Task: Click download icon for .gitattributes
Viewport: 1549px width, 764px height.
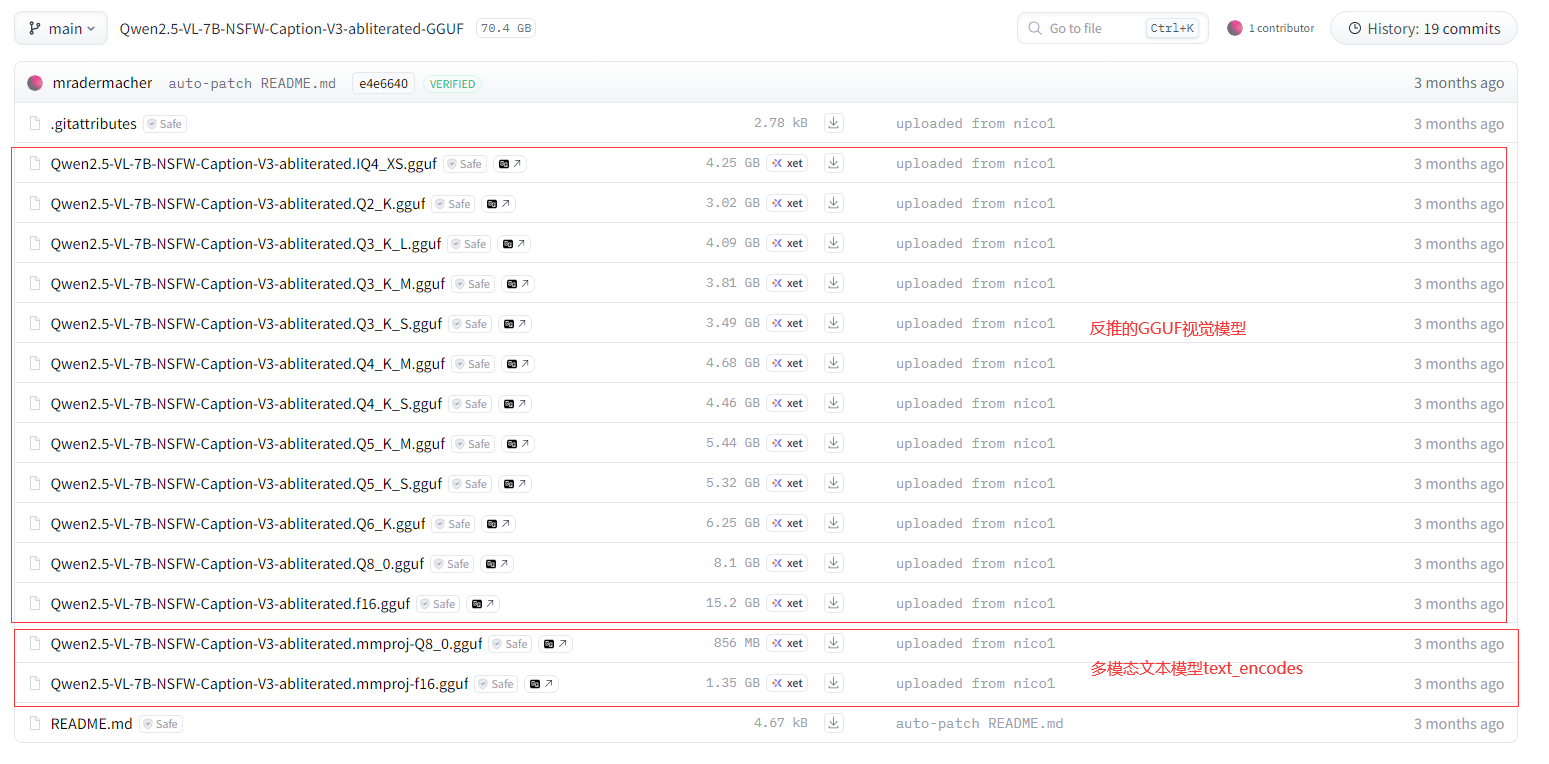Action: point(834,123)
